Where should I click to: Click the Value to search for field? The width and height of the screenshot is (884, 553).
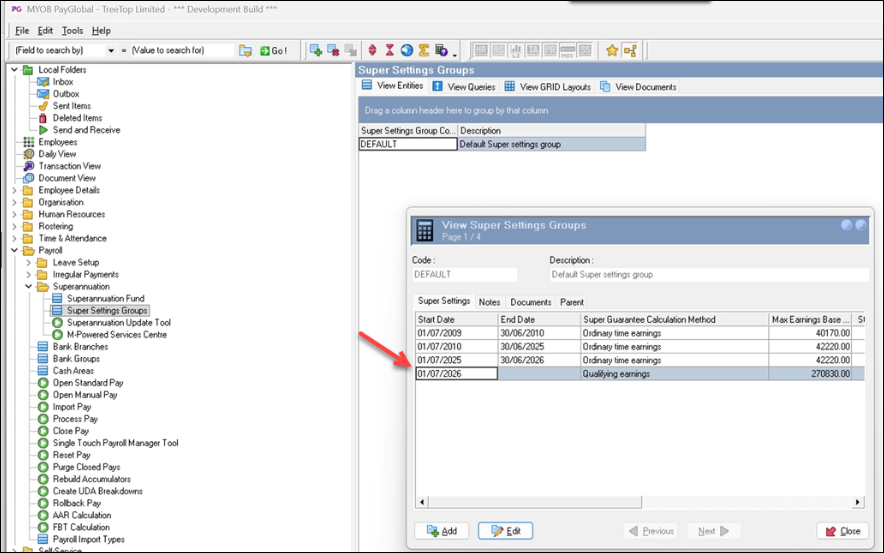(182, 50)
